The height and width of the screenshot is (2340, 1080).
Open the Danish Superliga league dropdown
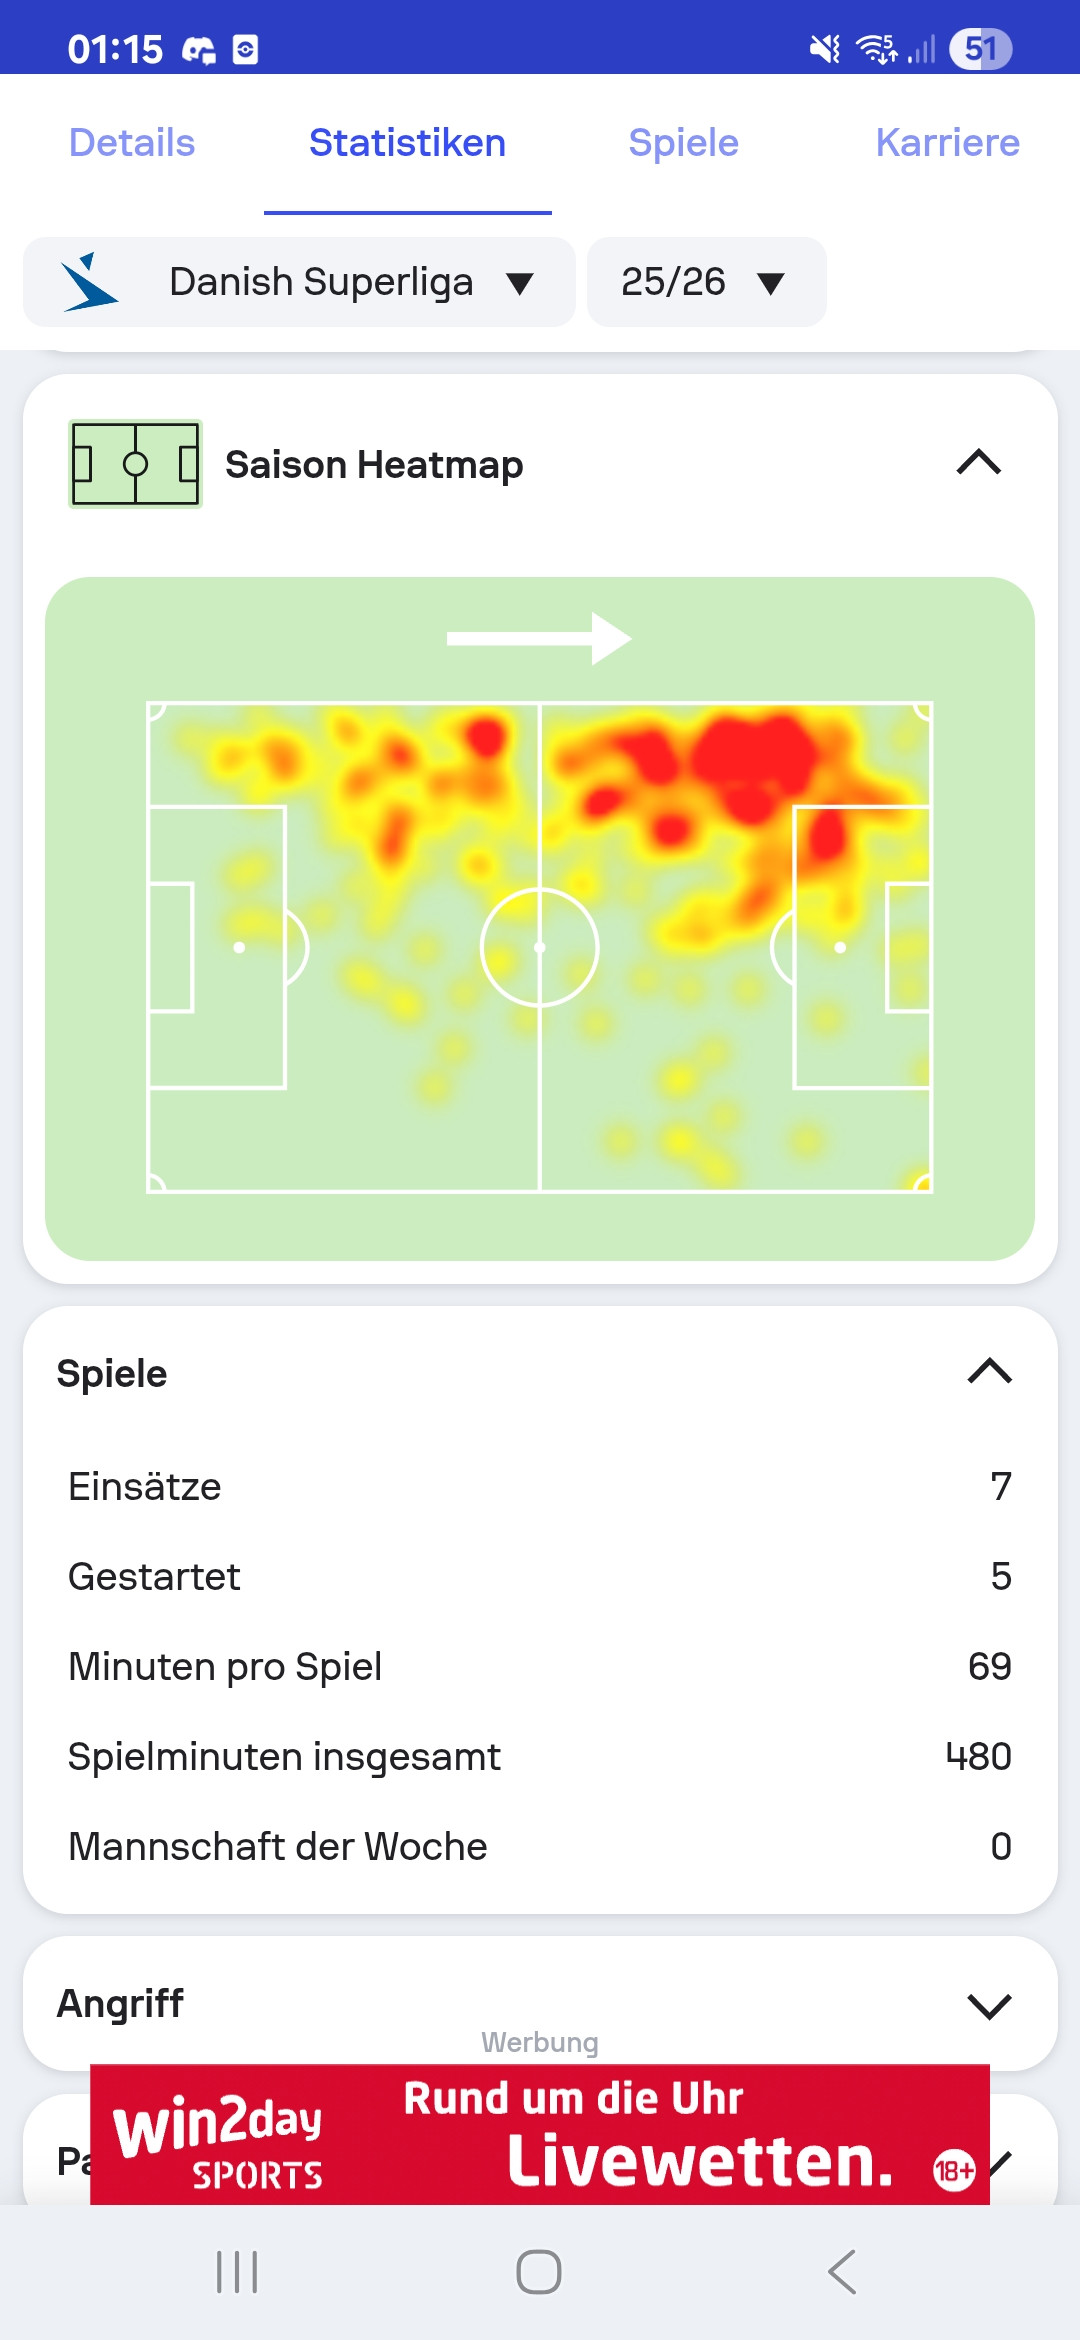pyautogui.click(x=300, y=282)
